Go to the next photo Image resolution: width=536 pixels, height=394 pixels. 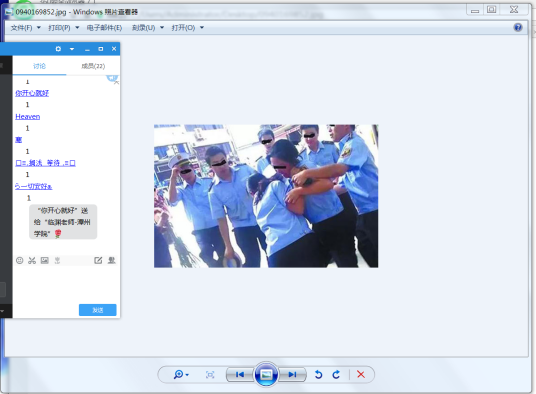click(292, 375)
